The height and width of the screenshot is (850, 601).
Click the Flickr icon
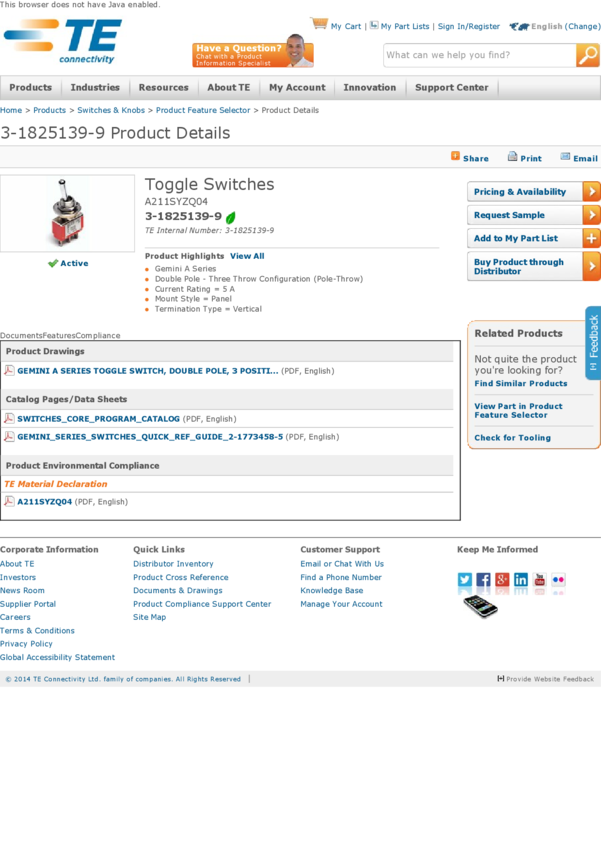point(558,580)
